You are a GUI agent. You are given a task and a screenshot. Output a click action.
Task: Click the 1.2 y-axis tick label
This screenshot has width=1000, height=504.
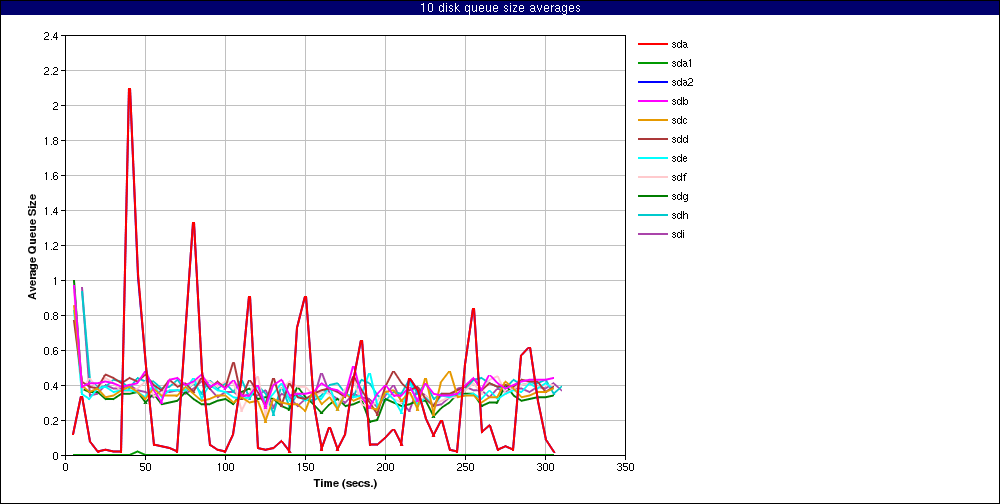pyautogui.click(x=51, y=246)
